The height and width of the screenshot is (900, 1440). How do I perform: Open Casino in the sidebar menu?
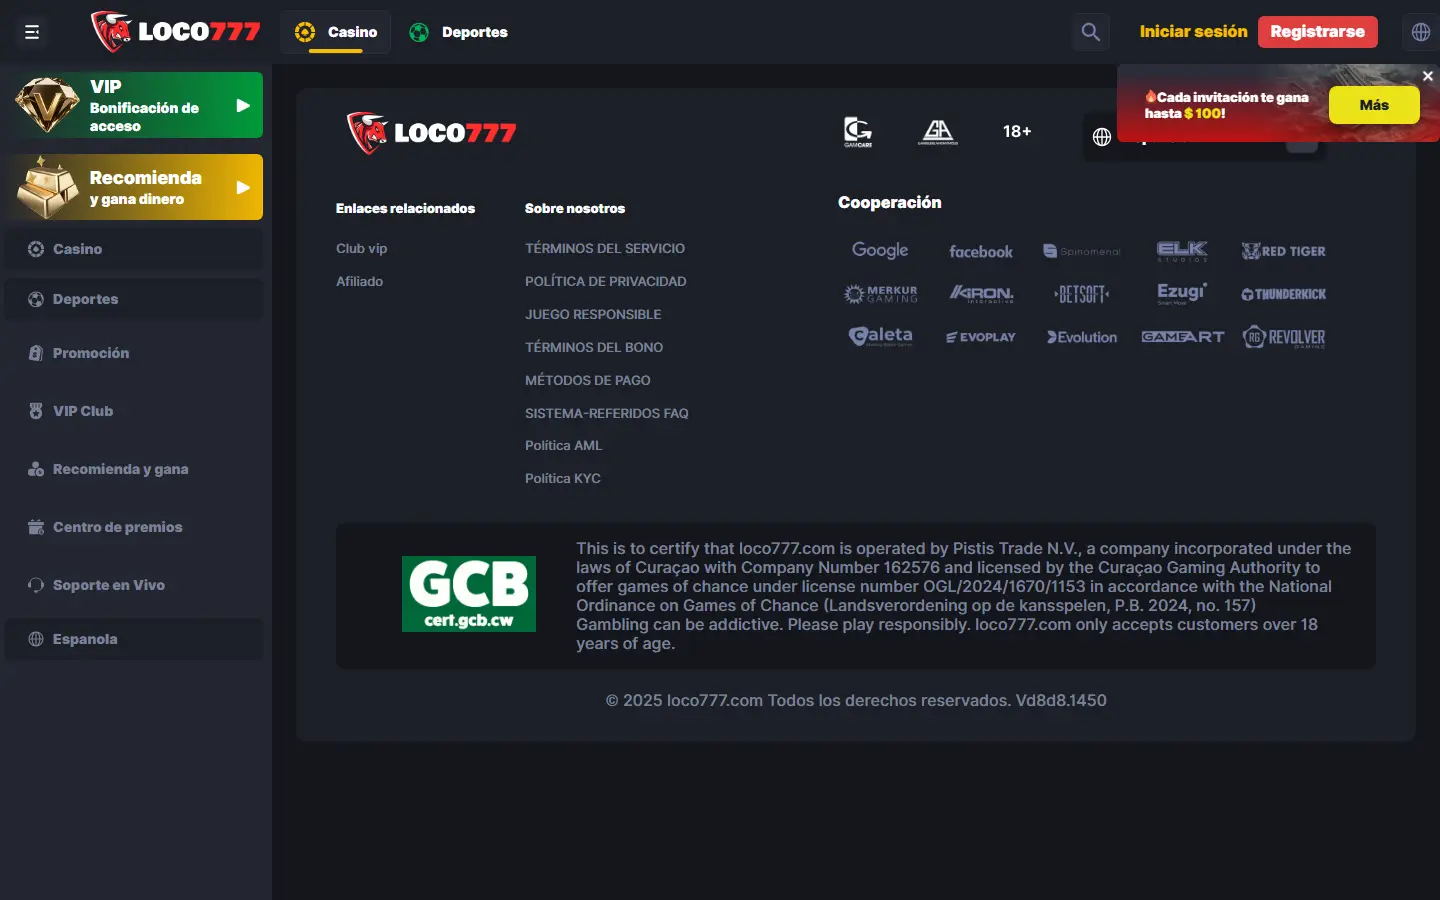point(134,249)
